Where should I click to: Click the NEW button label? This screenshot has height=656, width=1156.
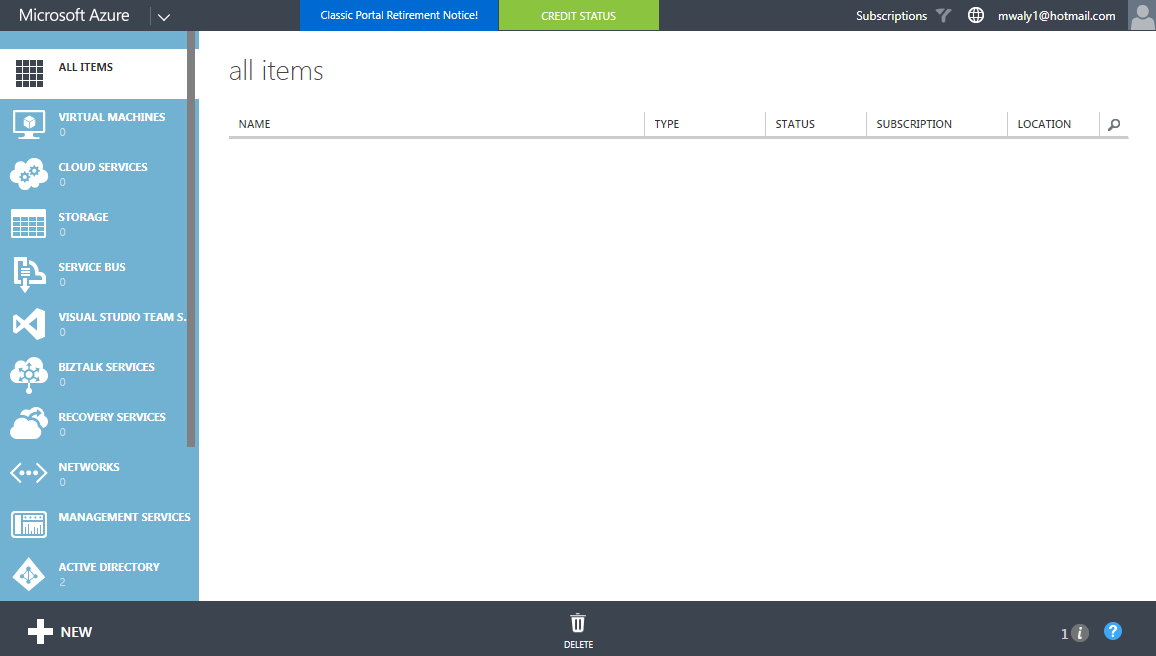click(x=76, y=632)
